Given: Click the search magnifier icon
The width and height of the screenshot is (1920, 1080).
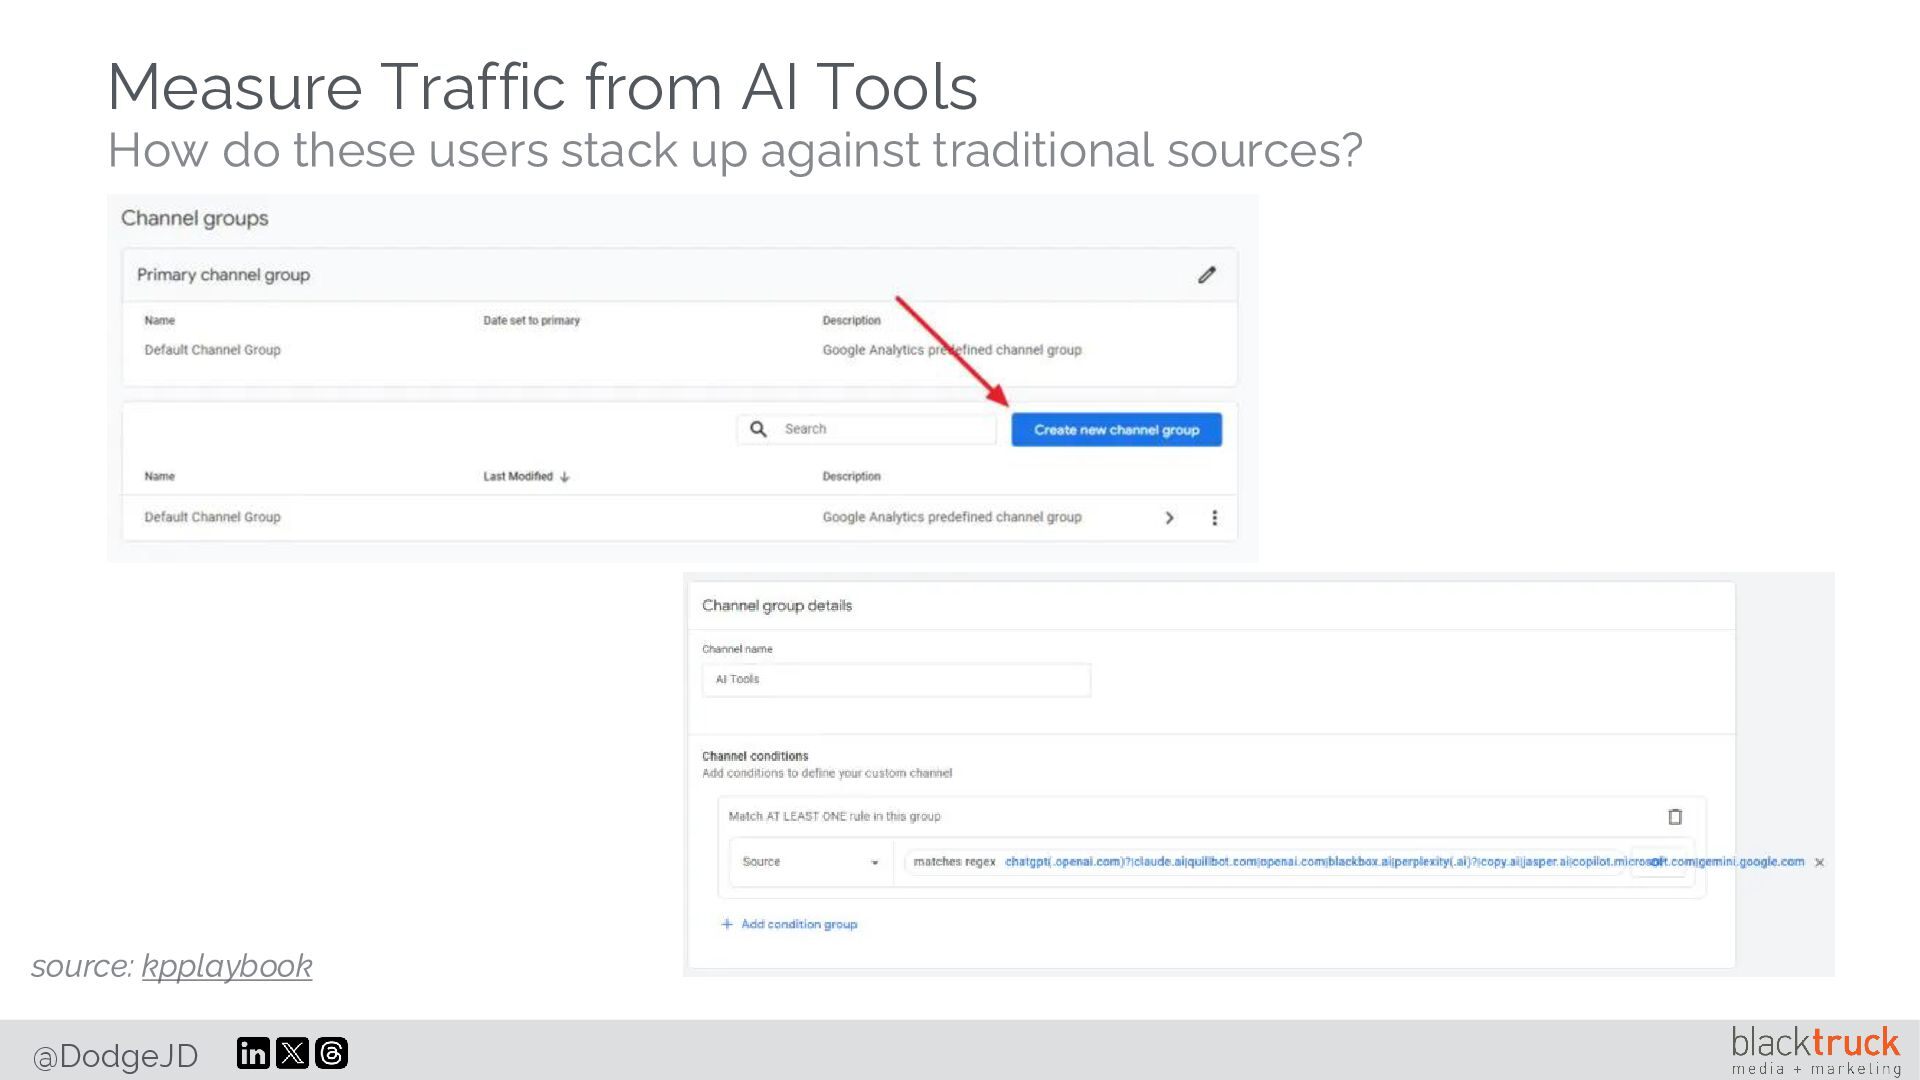Looking at the screenshot, I should [x=758, y=429].
